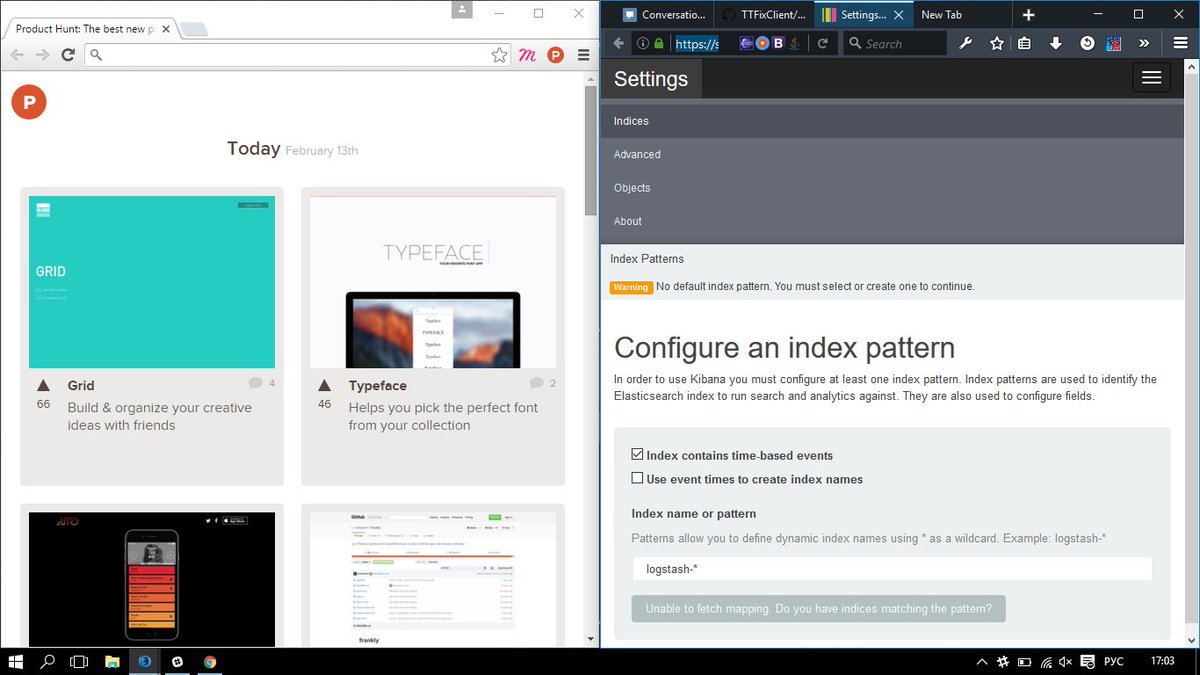Viewport: 1200px width, 675px height.
Task: Click Settings title in Kibana header
Action: tap(651, 79)
